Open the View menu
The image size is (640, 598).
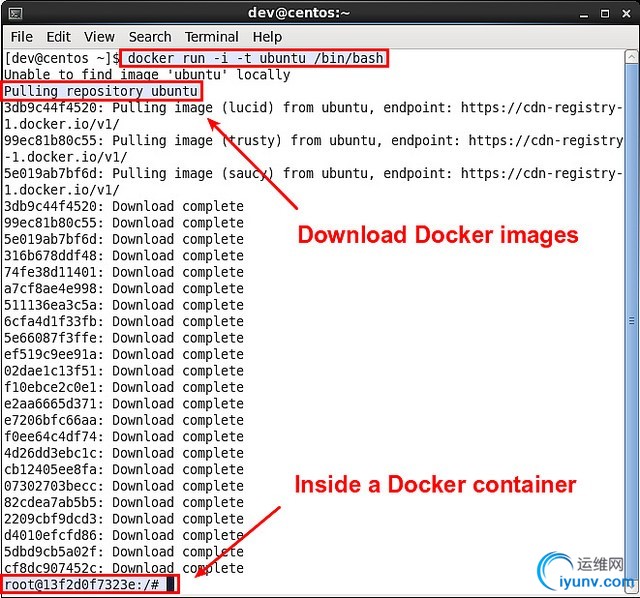tap(99, 37)
